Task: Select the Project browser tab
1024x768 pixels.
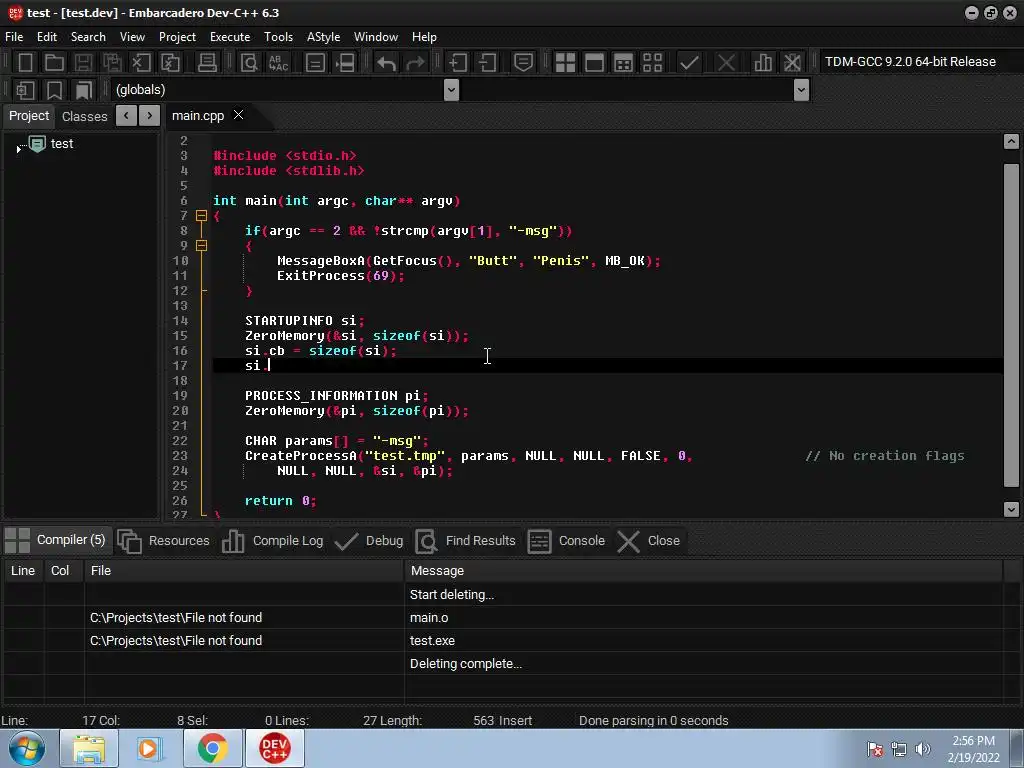Action: click(x=29, y=116)
